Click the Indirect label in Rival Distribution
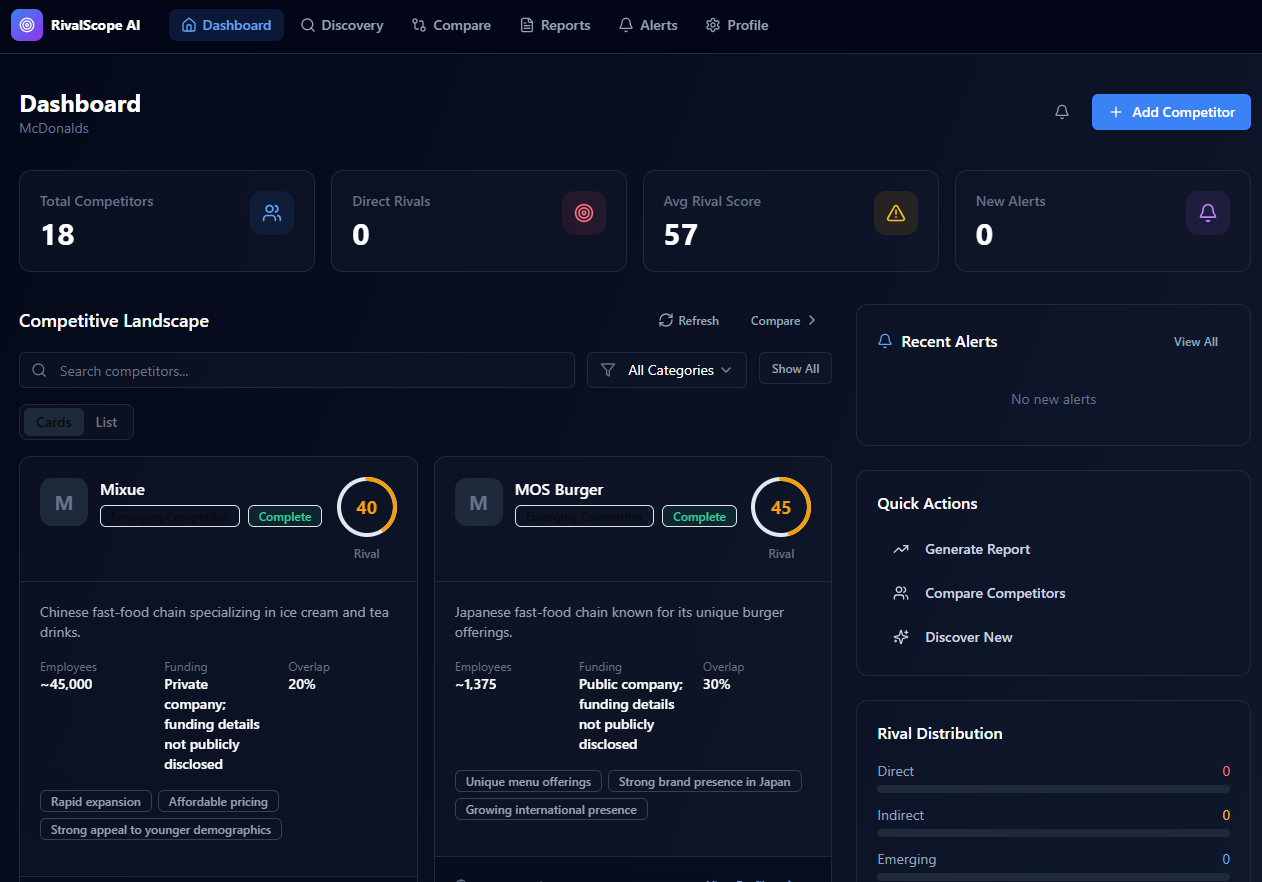1262x882 pixels. tap(900, 815)
